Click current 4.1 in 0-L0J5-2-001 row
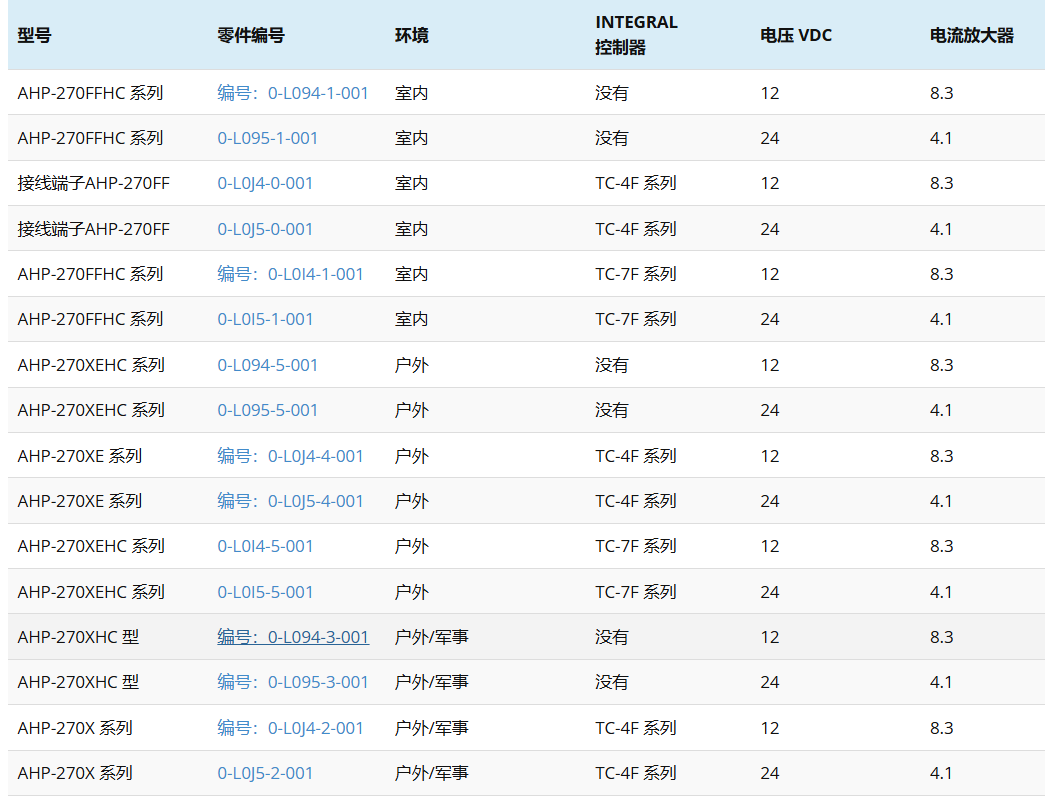The width and height of the screenshot is (1045, 797). click(941, 773)
